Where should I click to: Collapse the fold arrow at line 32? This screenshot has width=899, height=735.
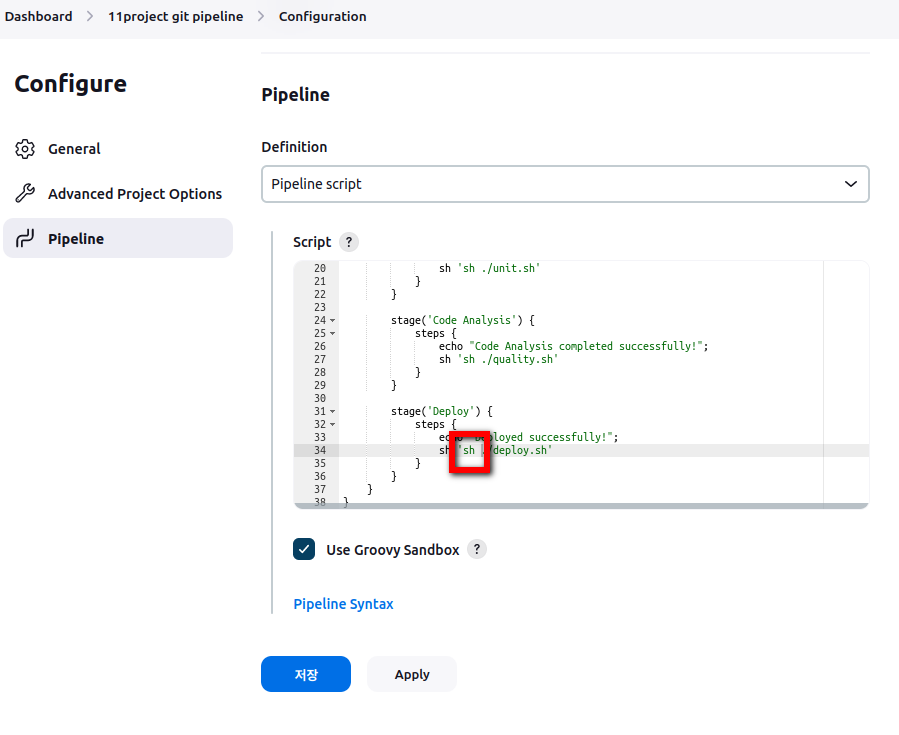333,425
